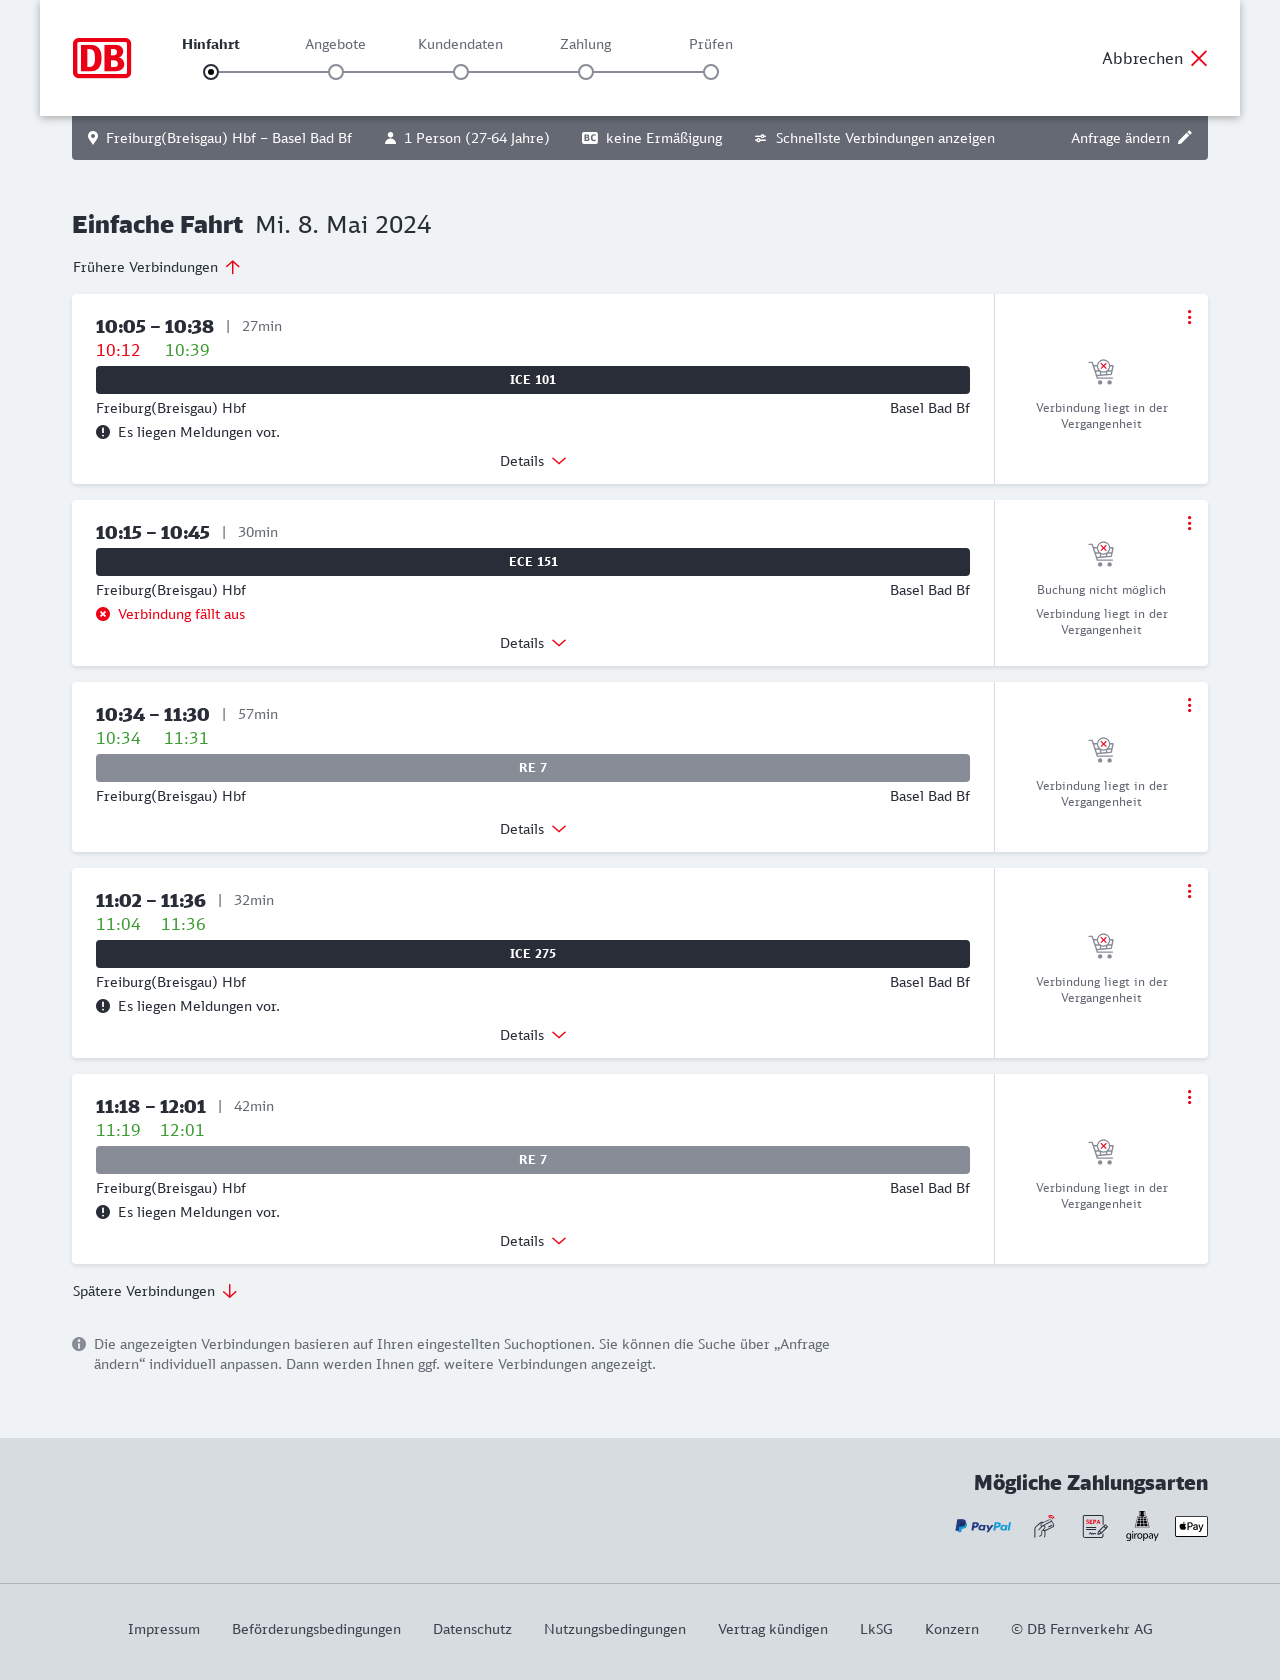Viewport: 1280px width, 1680px height.
Task: Select the Hinfahrt step circle
Action: (x=211, y=72)
